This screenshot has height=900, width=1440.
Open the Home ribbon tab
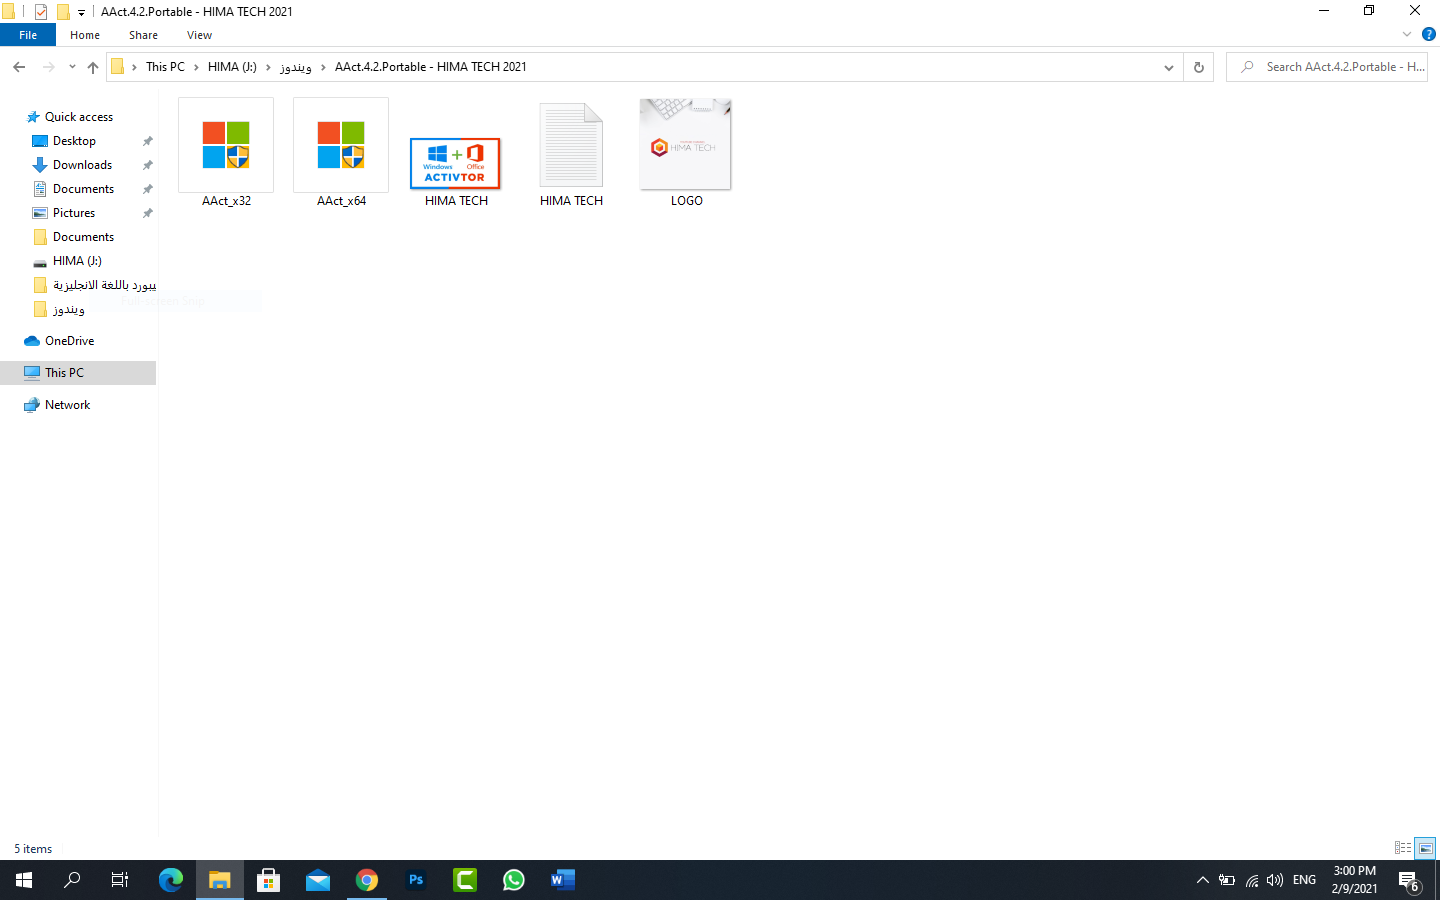[85, 35]
